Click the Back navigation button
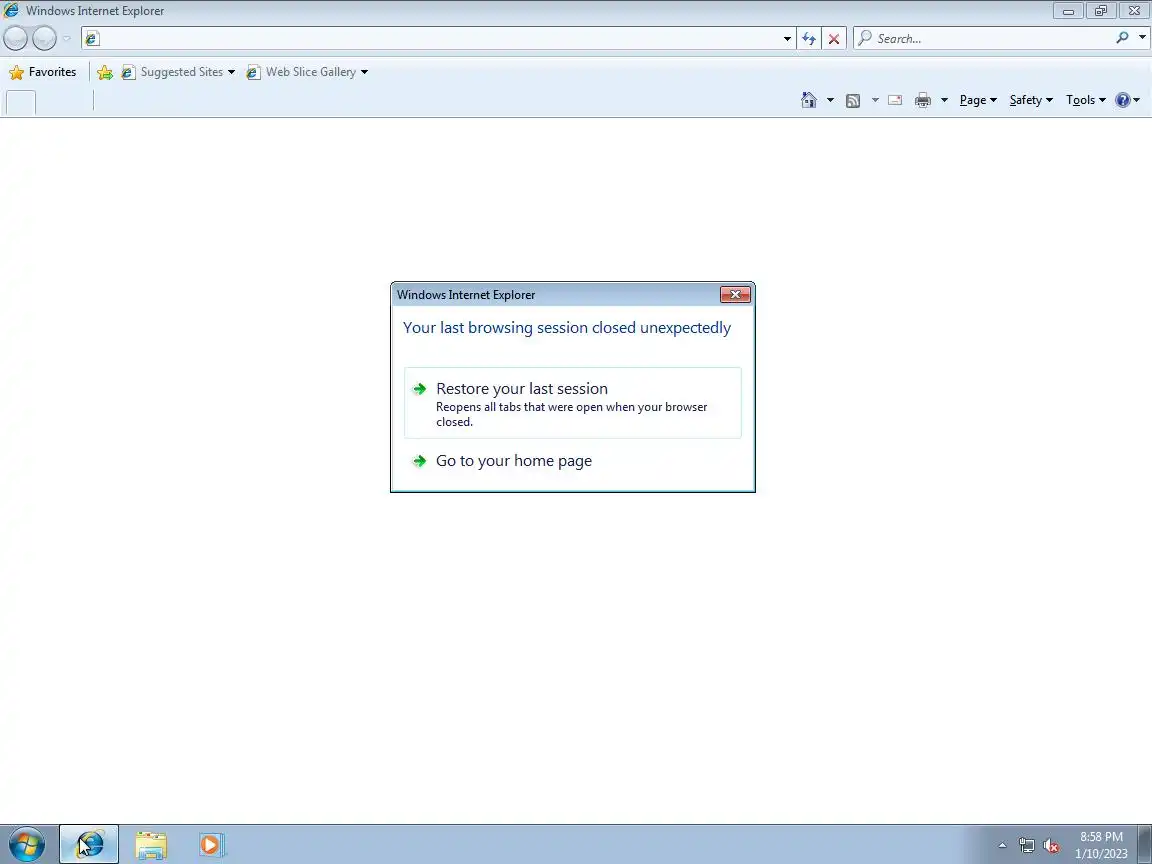1152x864 pixels. click(16, 38)
